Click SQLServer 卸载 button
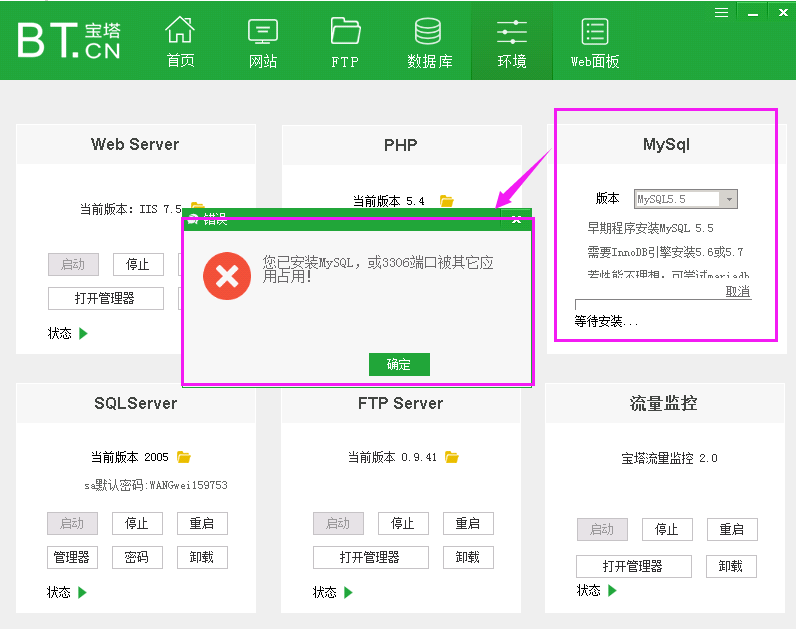The height and width of the screenshot is (629, 796). pyautogui.click(x=202, y=557)
